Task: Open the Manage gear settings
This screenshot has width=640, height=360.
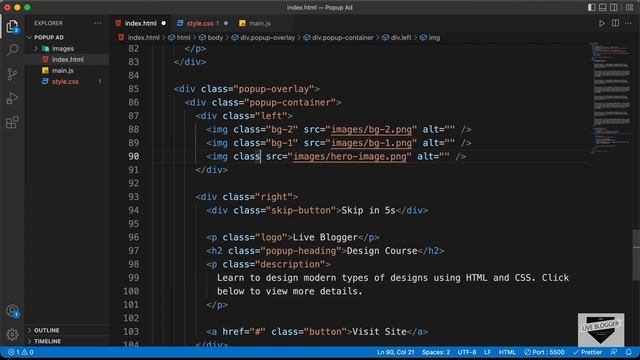Action: point(12,335)
